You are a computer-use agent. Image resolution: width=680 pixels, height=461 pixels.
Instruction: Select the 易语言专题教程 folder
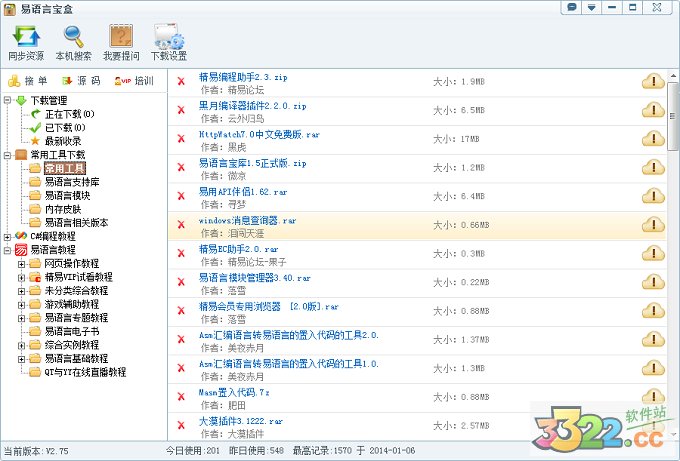tap(69, 318)
